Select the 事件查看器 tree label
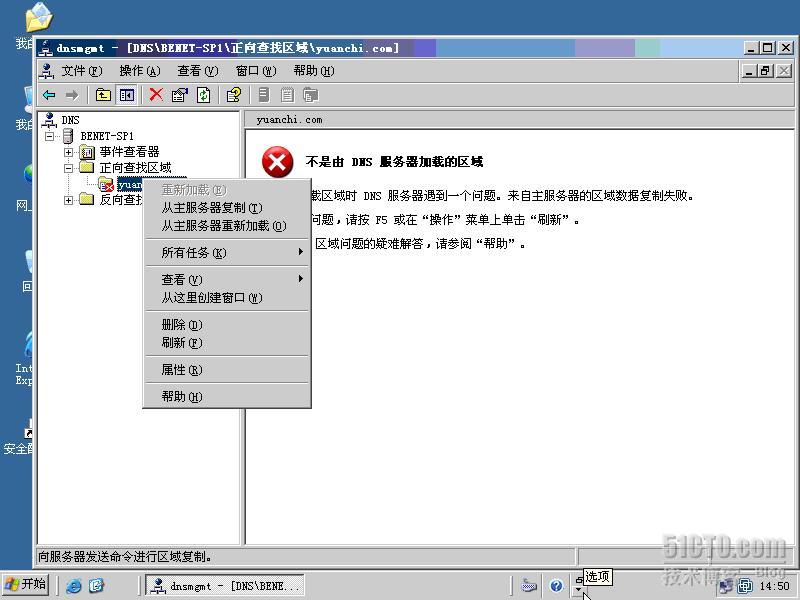Image resolution: width=800 pixels, height=600 pixels. [x=129, y=152]
